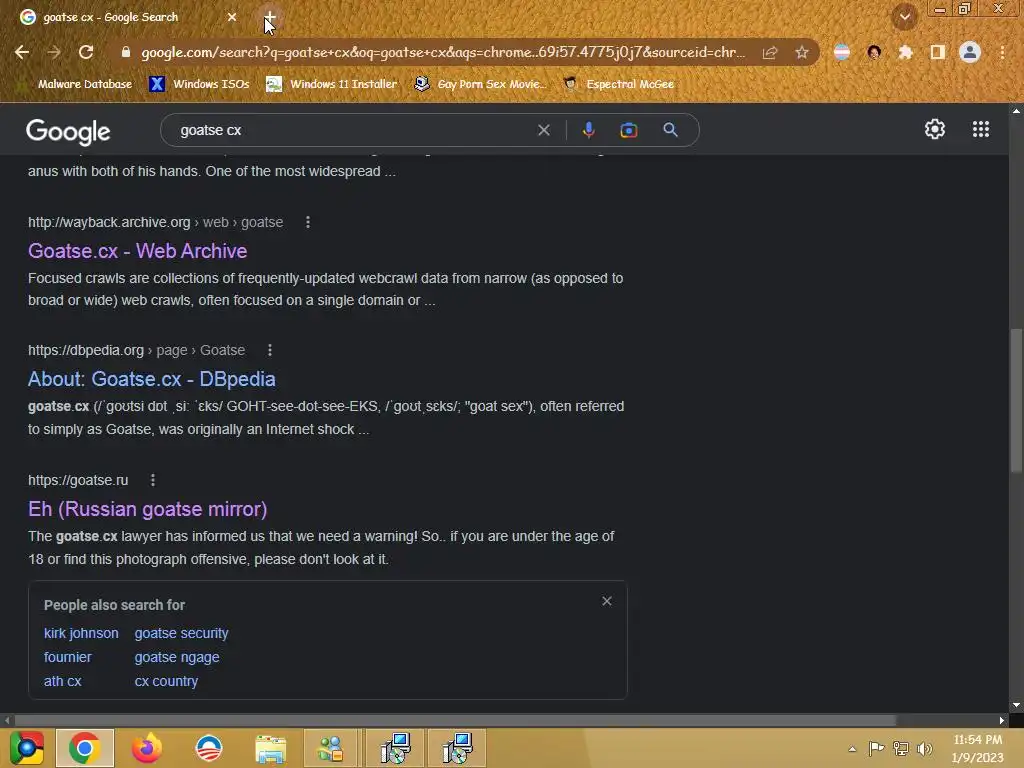The height and width of the screenshot is (768, 1024).
Task: Go back to previous page
Action: [x=22, y=52]
